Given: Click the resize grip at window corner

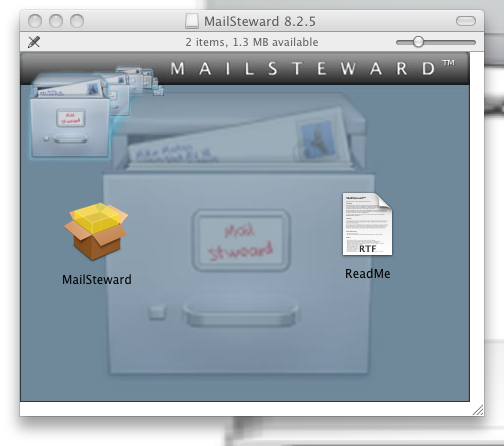Looking at the screenshot, I should coord(478,410).
